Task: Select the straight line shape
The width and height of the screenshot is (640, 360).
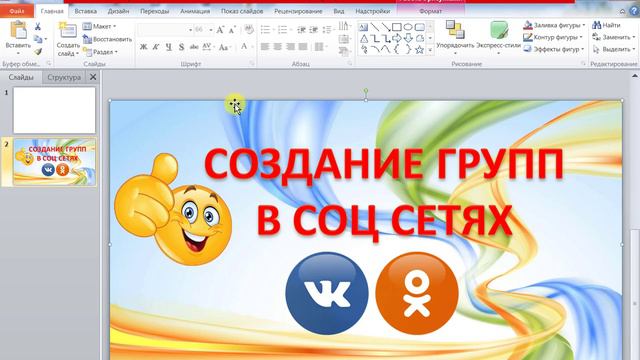Action: pos(374,27)
